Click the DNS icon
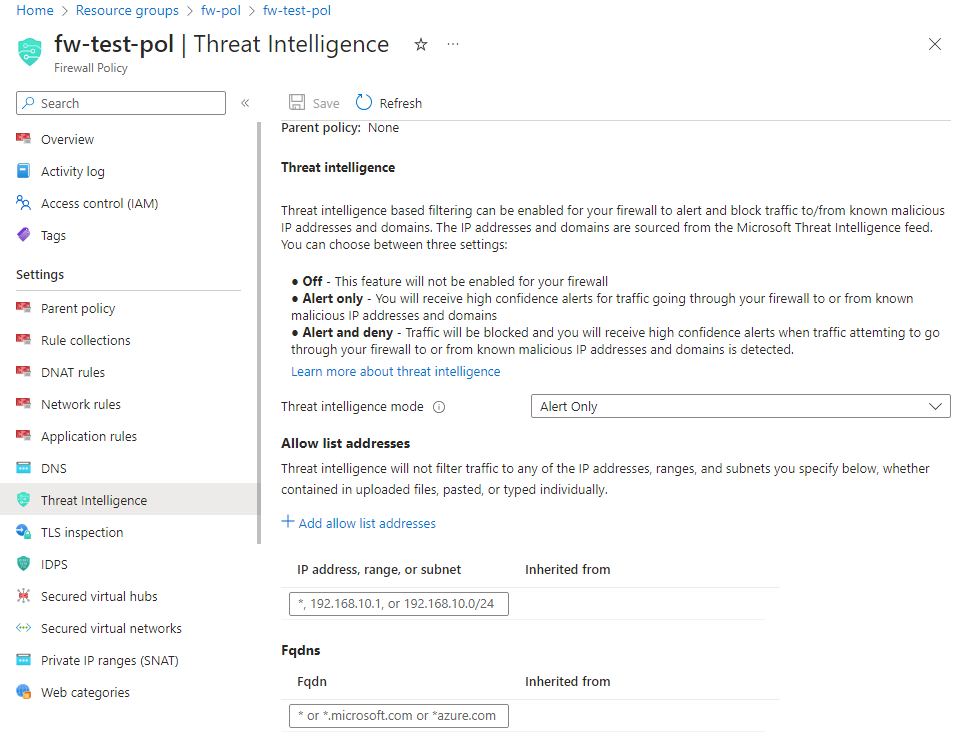The width and height of the screenshot is (969, 744). 23,468
